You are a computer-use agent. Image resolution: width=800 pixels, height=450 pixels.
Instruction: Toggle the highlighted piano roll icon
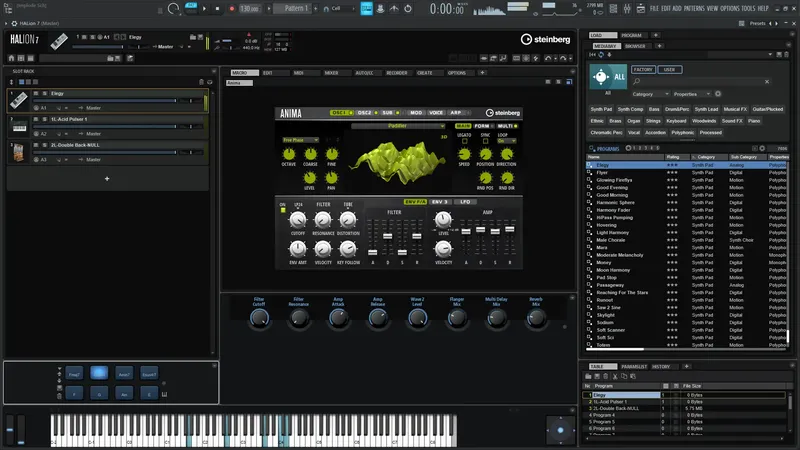(366, 9)
